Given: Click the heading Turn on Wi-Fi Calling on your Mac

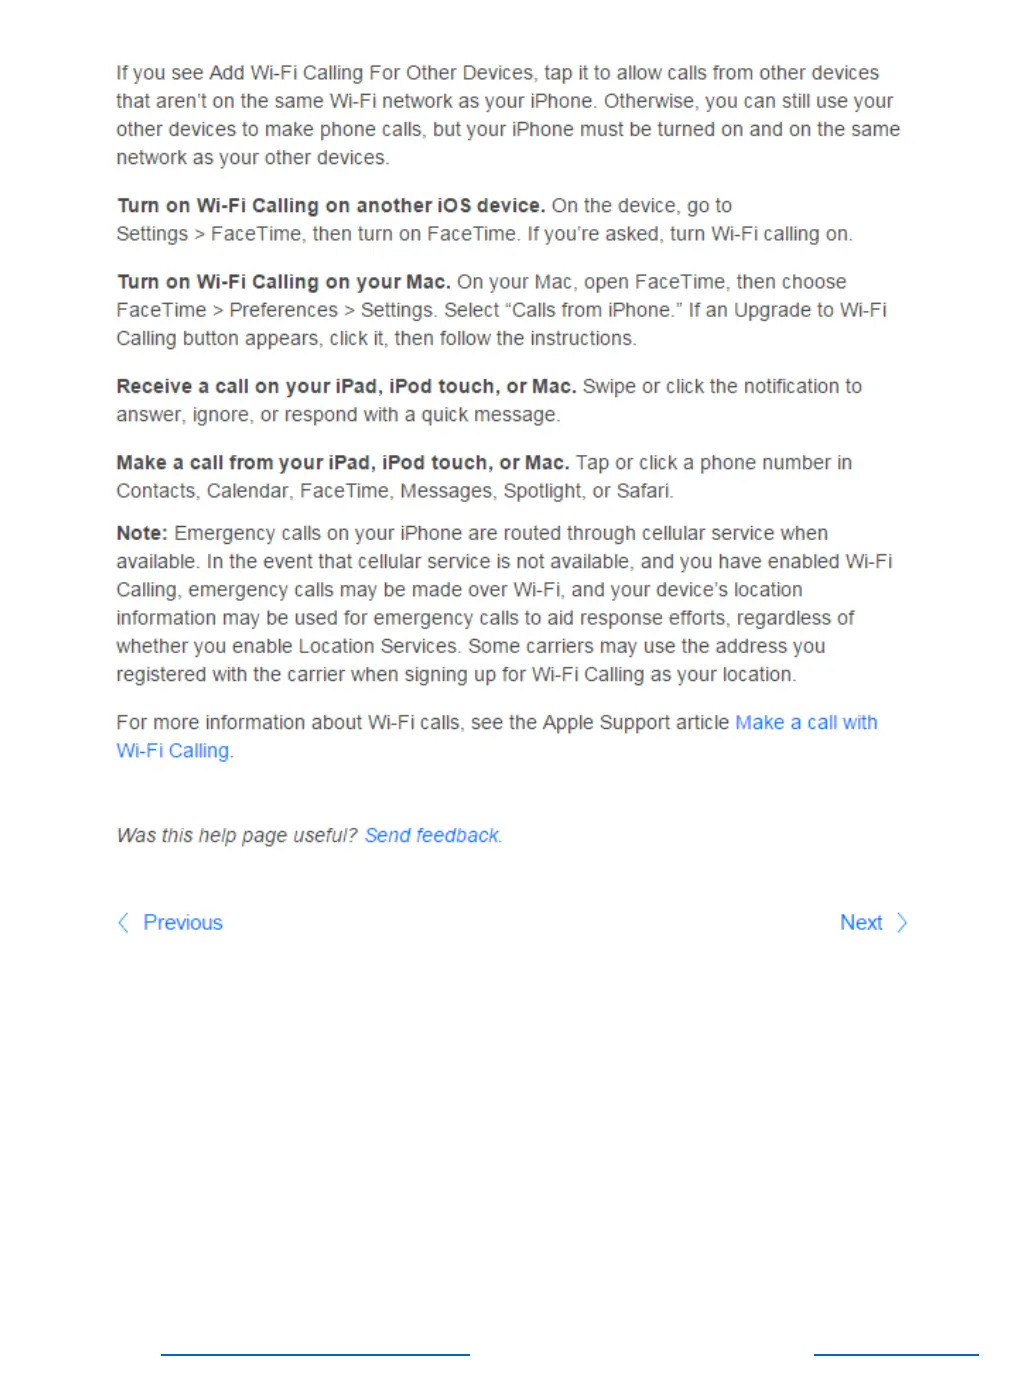Looking at the screenshot, I should pos(283,281).
